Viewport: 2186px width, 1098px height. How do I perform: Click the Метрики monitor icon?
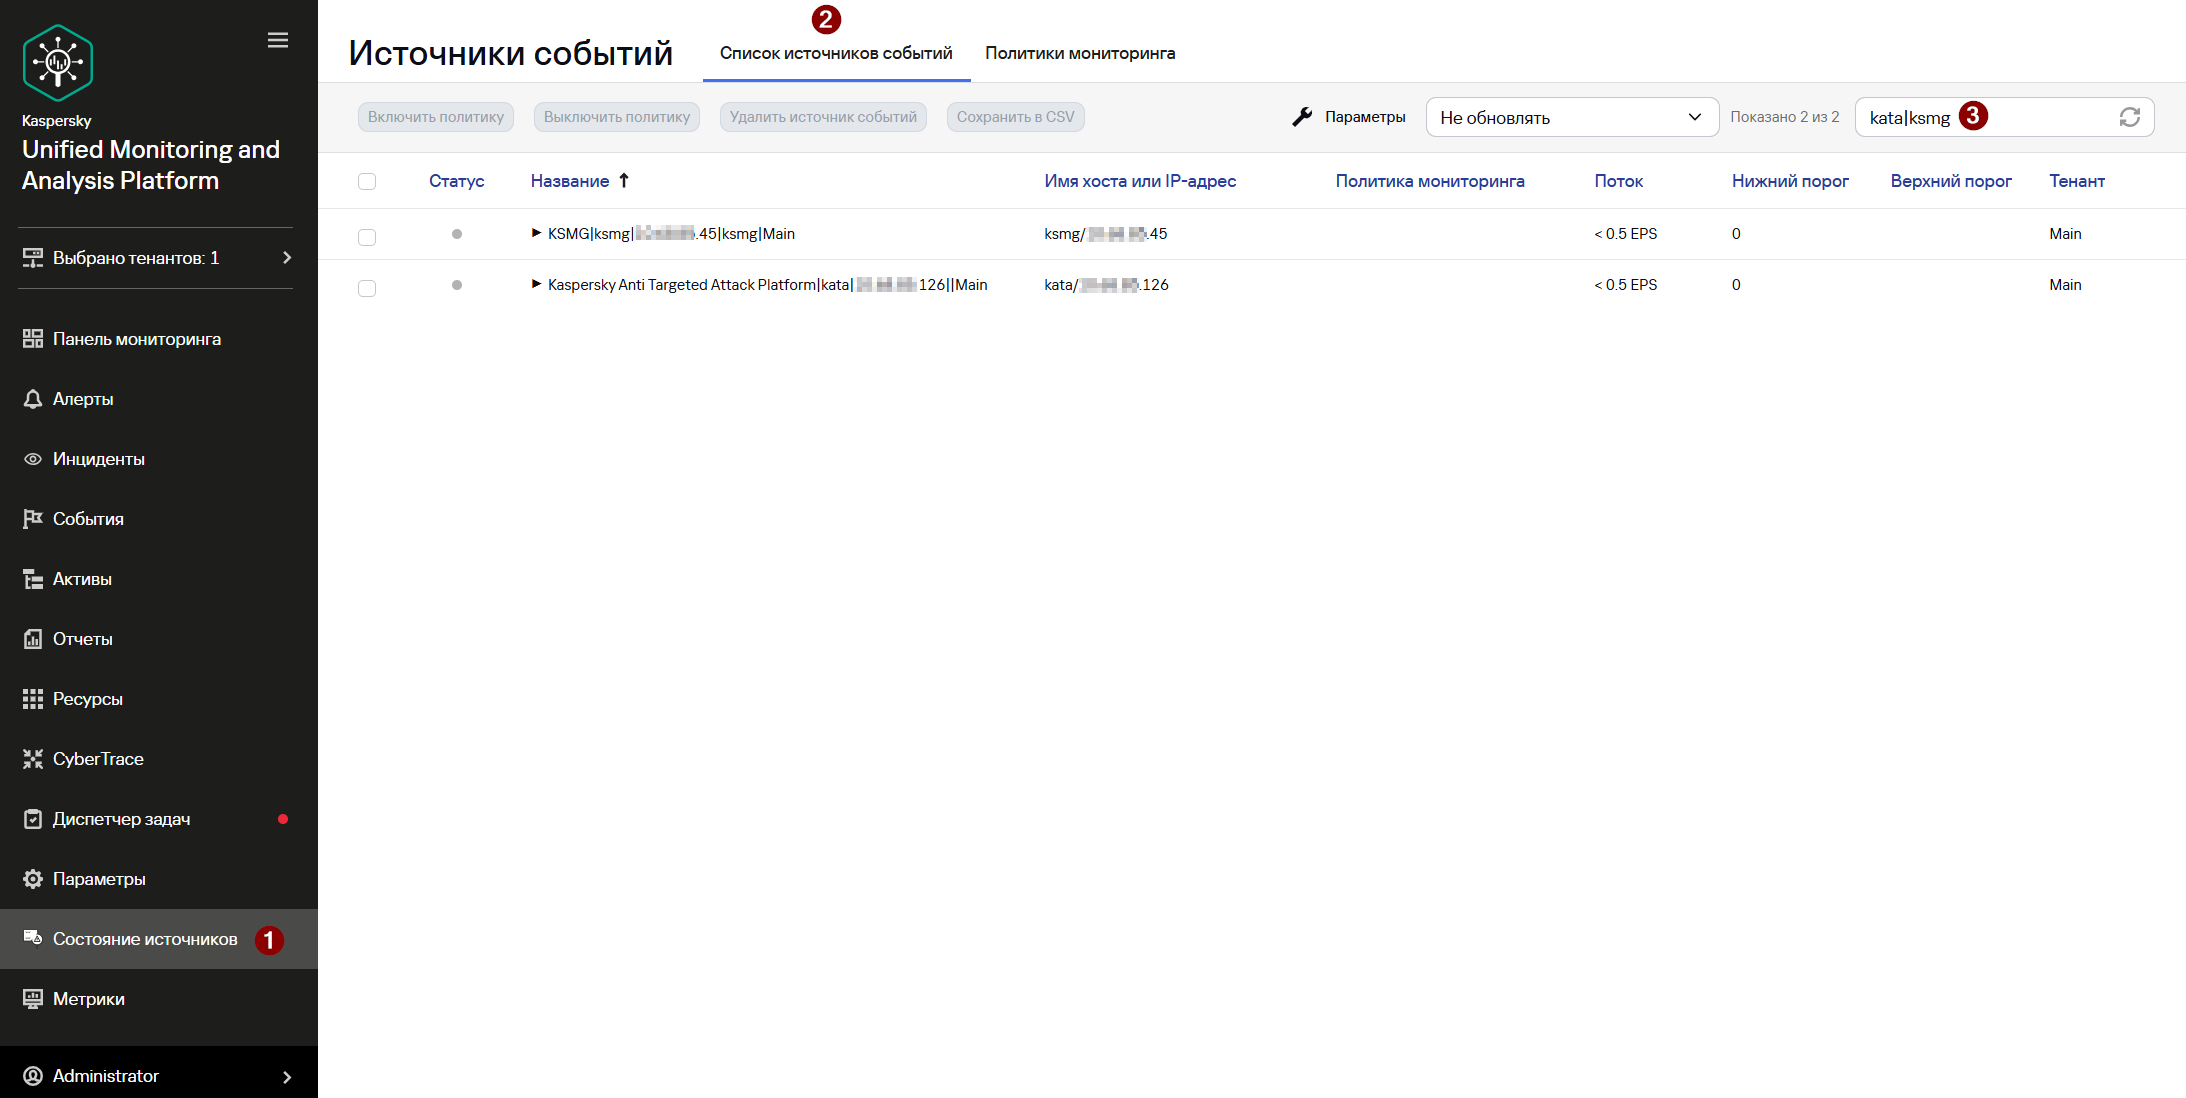click(x=33, y=999)
